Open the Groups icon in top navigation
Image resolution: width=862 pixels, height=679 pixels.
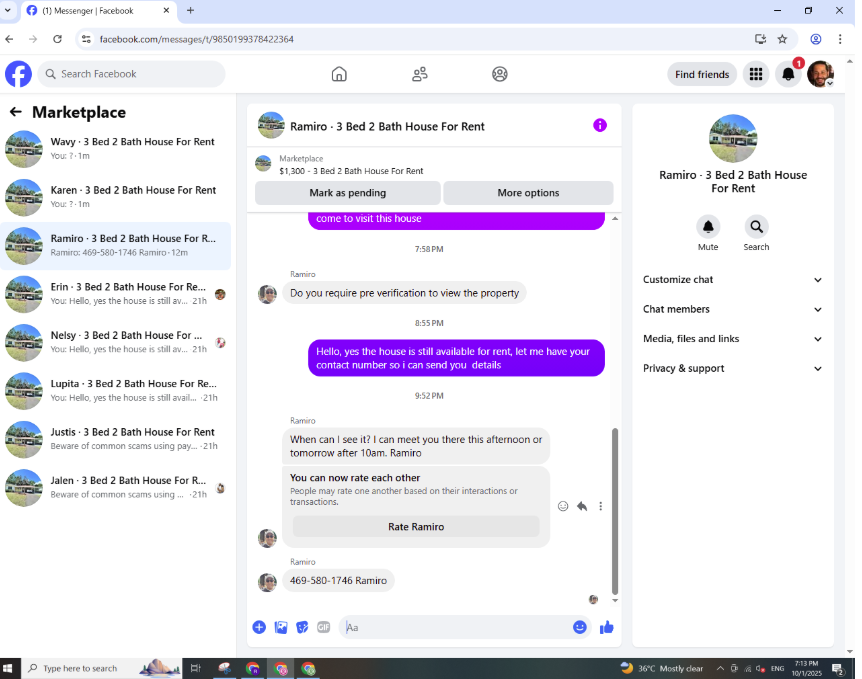tap(500, 74)
